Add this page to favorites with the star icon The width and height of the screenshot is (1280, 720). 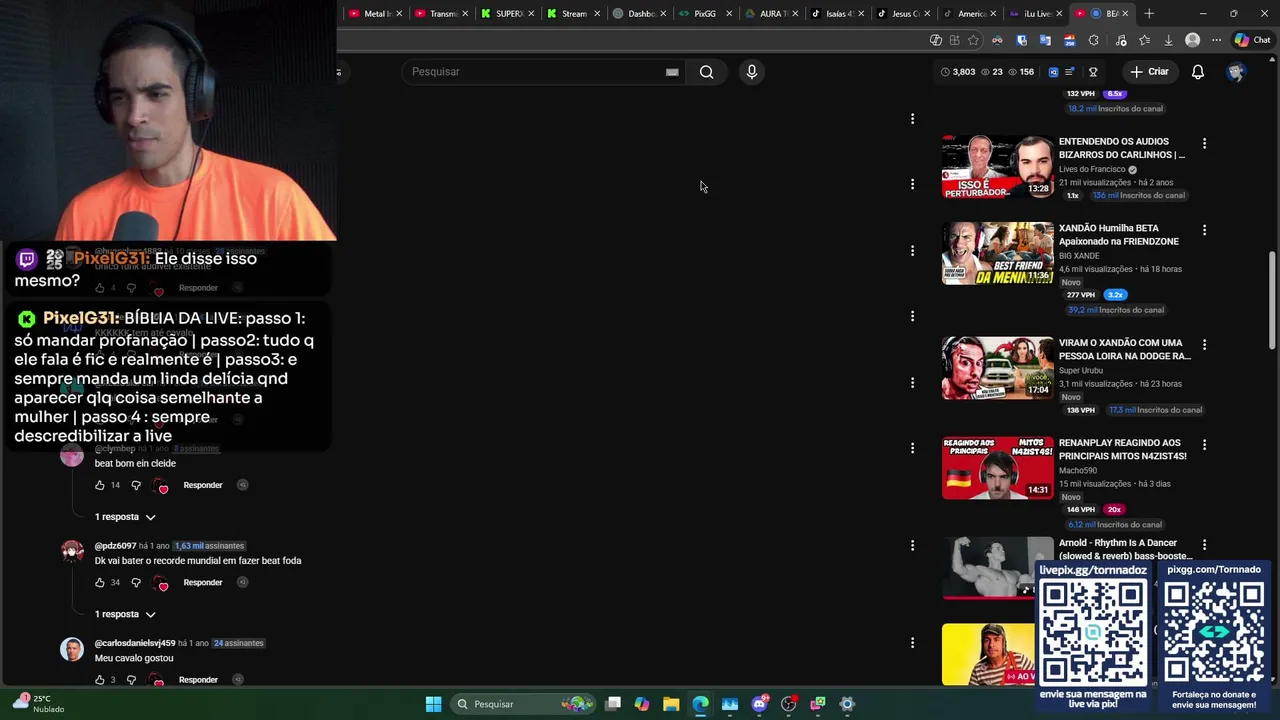pyautogui.click(x=974, y=40)
